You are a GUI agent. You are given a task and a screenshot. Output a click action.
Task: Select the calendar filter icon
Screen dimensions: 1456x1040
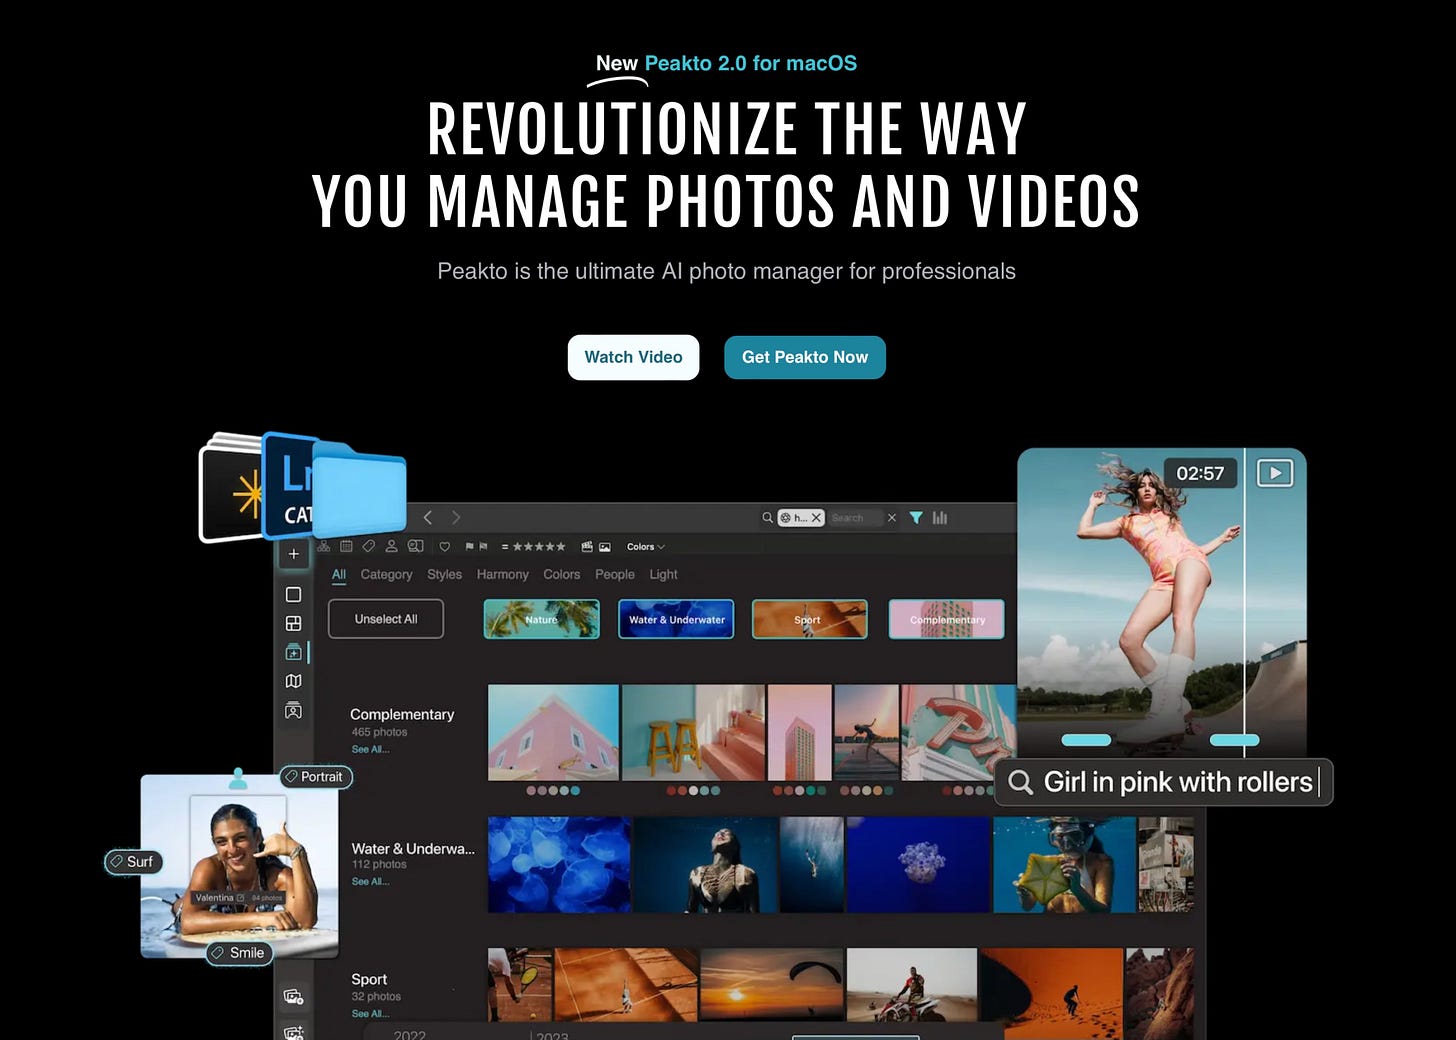[346, 546]
